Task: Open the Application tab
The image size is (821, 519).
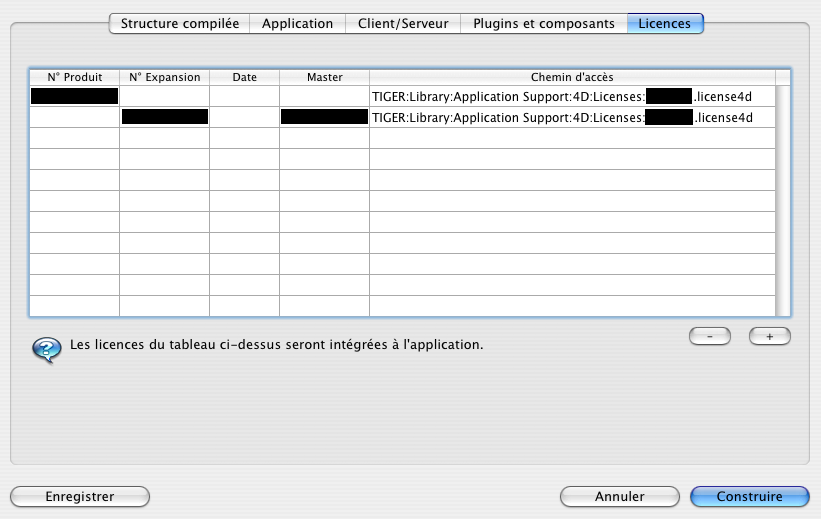Action: pyautogui.click(x=297, y=23)
